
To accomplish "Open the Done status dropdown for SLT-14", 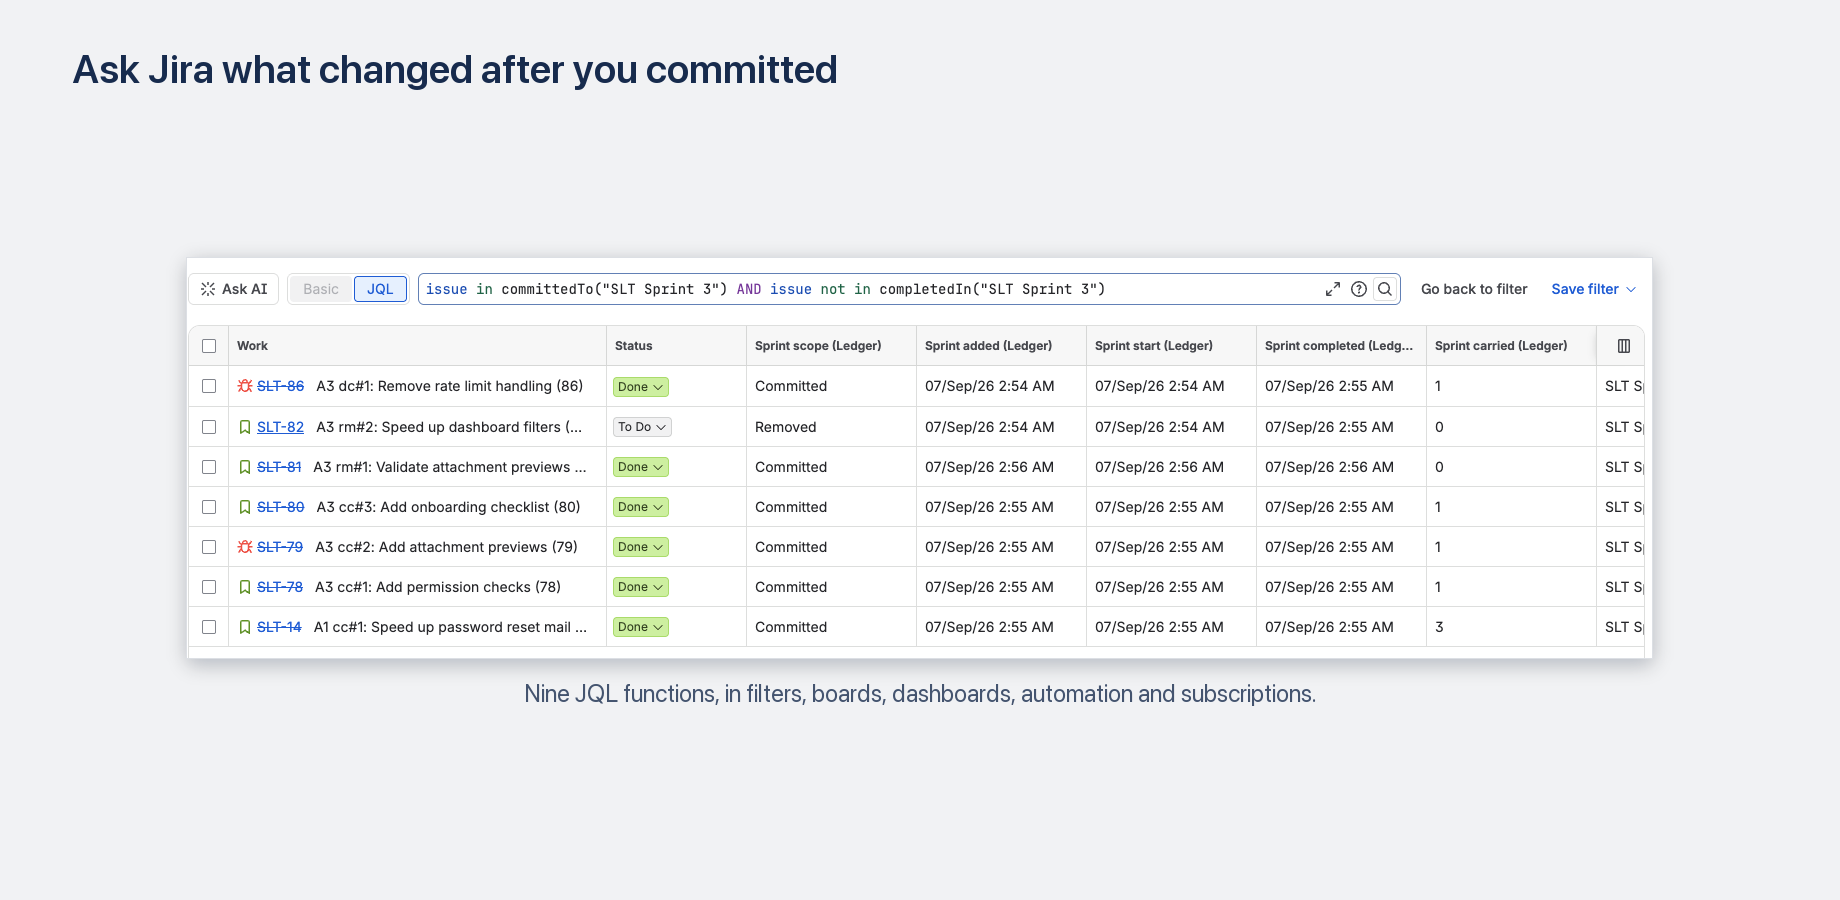I will click(x=641, y=627).
